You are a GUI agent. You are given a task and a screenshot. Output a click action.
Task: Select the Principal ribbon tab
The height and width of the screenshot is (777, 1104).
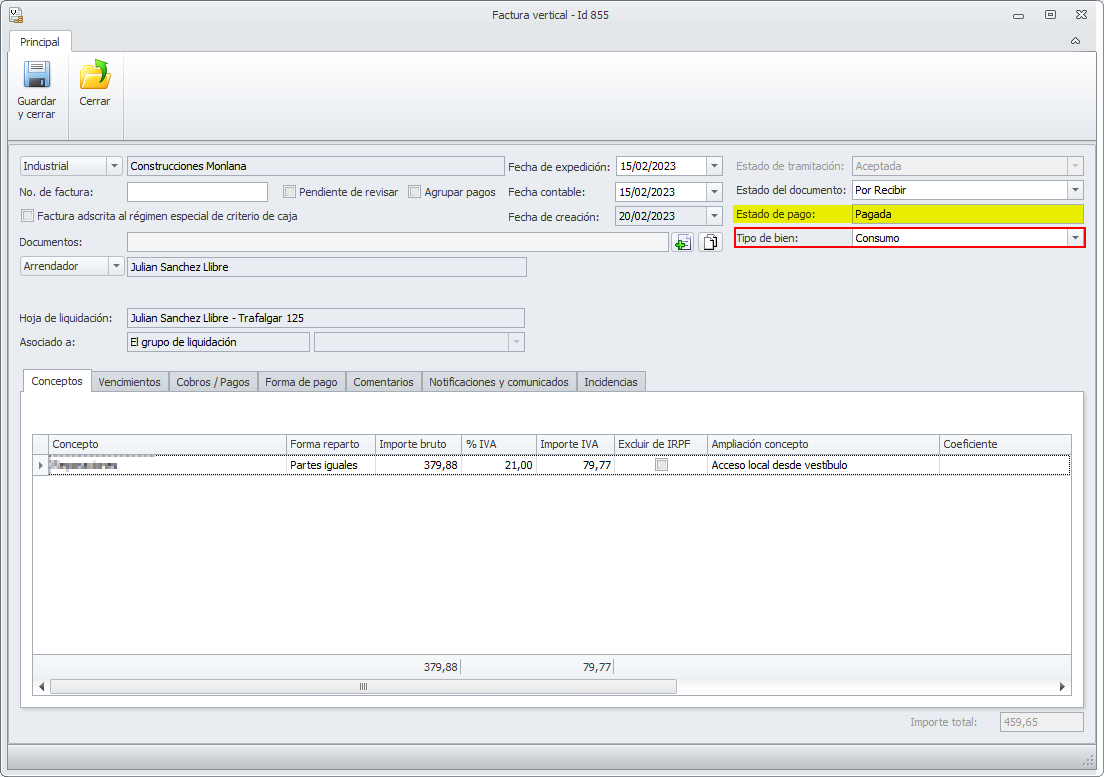pos(39,42)
